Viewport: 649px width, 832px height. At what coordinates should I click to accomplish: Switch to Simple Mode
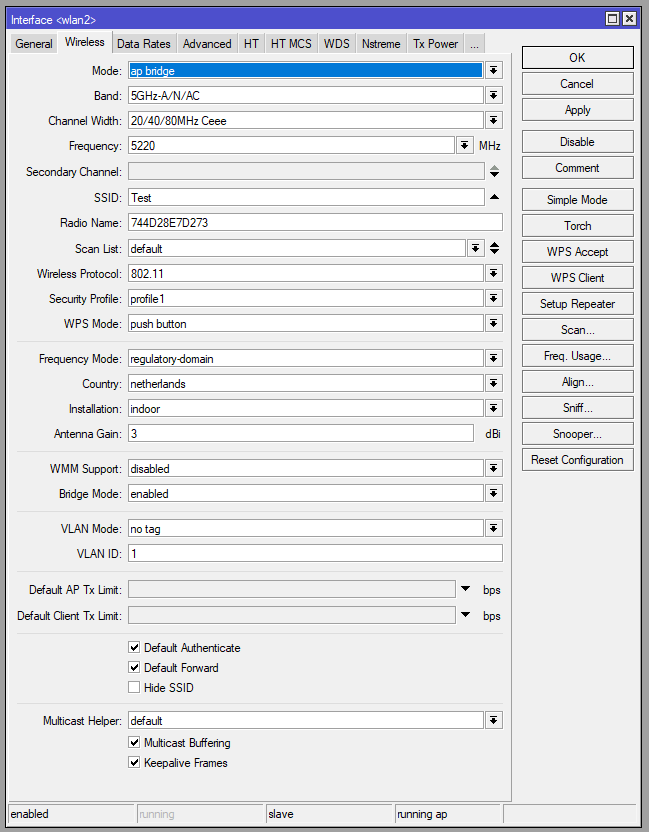pos(577,200)
